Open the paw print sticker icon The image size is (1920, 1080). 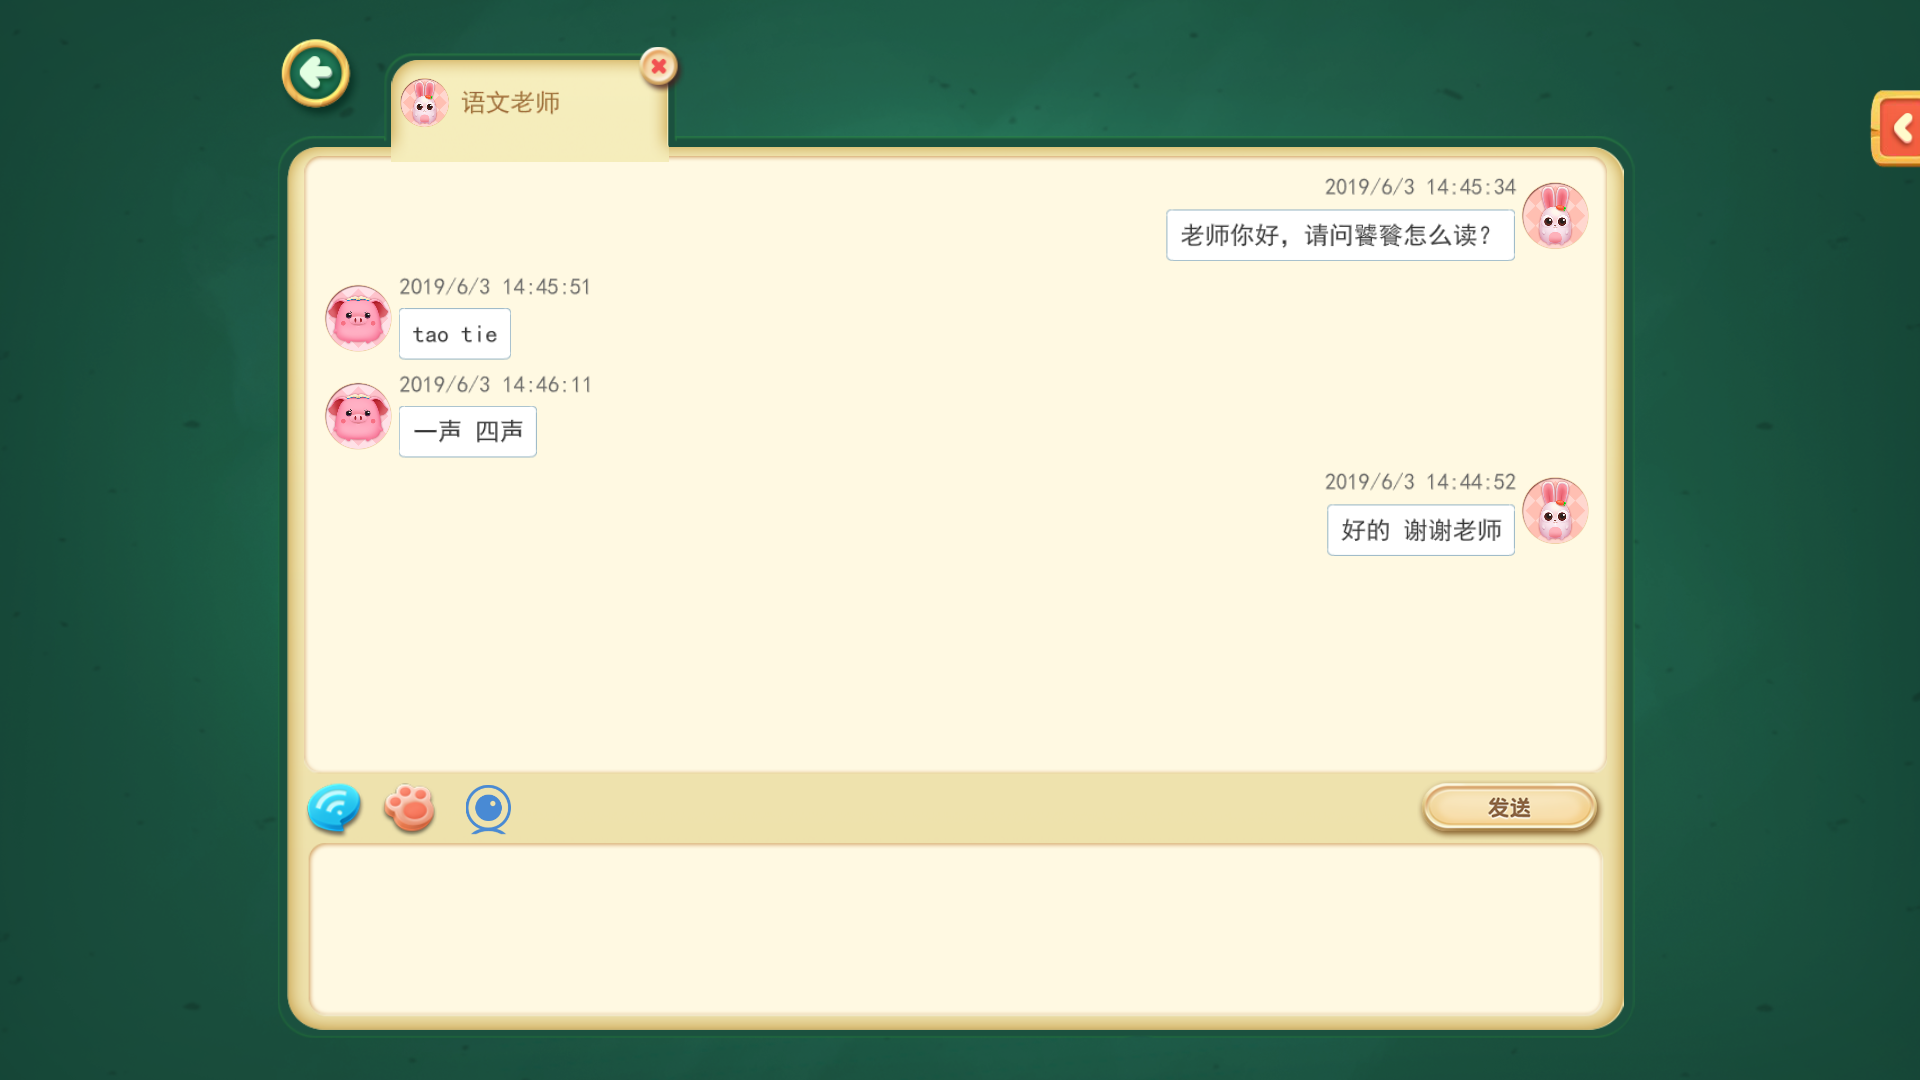click(410, 808)
